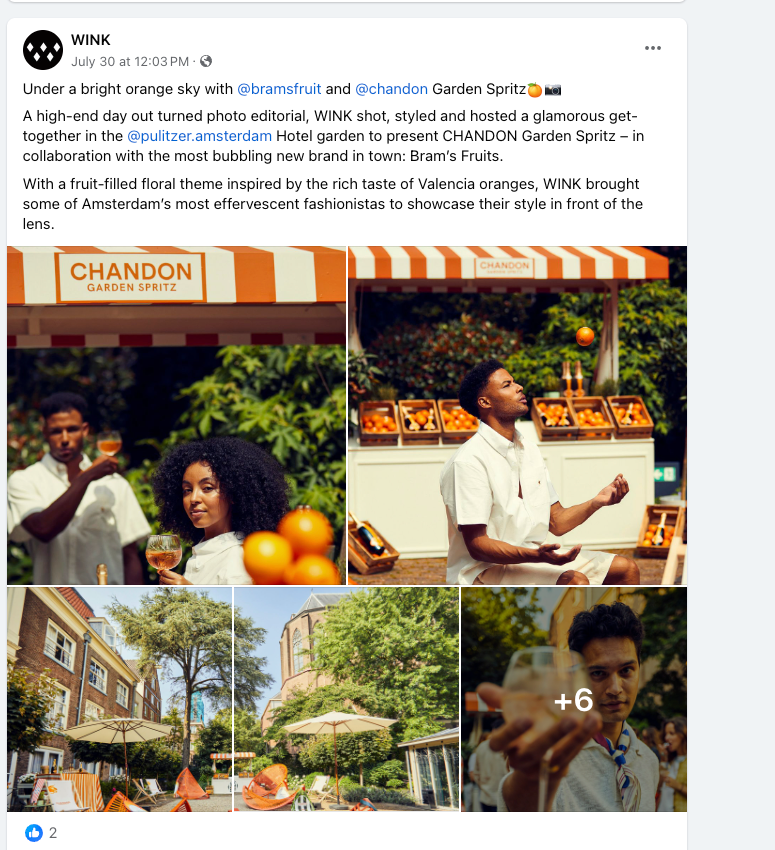Open WINK profile picture avatar
Image resolution: width=775 pixels, height=850 pixels.
[43, 50]
